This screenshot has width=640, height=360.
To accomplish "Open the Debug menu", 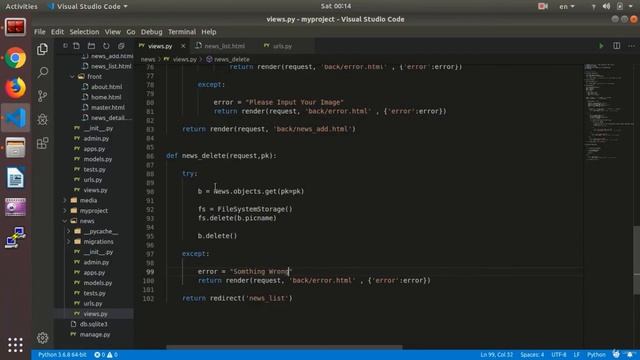I will click(151, 32).
